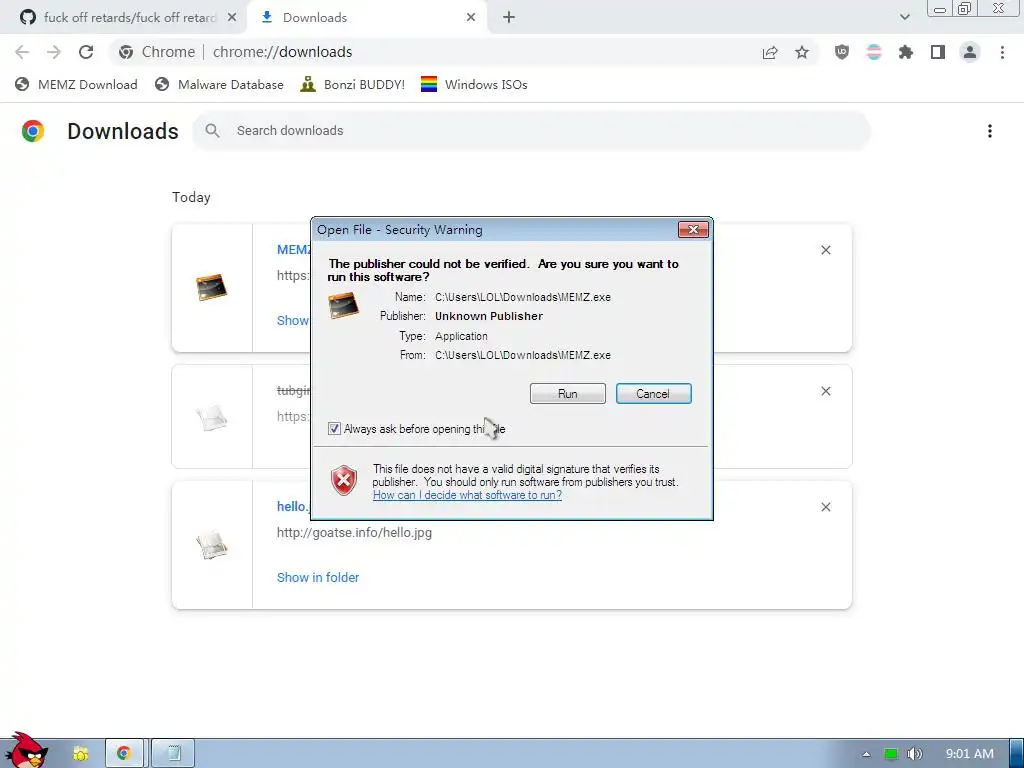The image size is (1024, 768).
Task: Go back with the browser back arrow
Action: (x=22, y=52)
